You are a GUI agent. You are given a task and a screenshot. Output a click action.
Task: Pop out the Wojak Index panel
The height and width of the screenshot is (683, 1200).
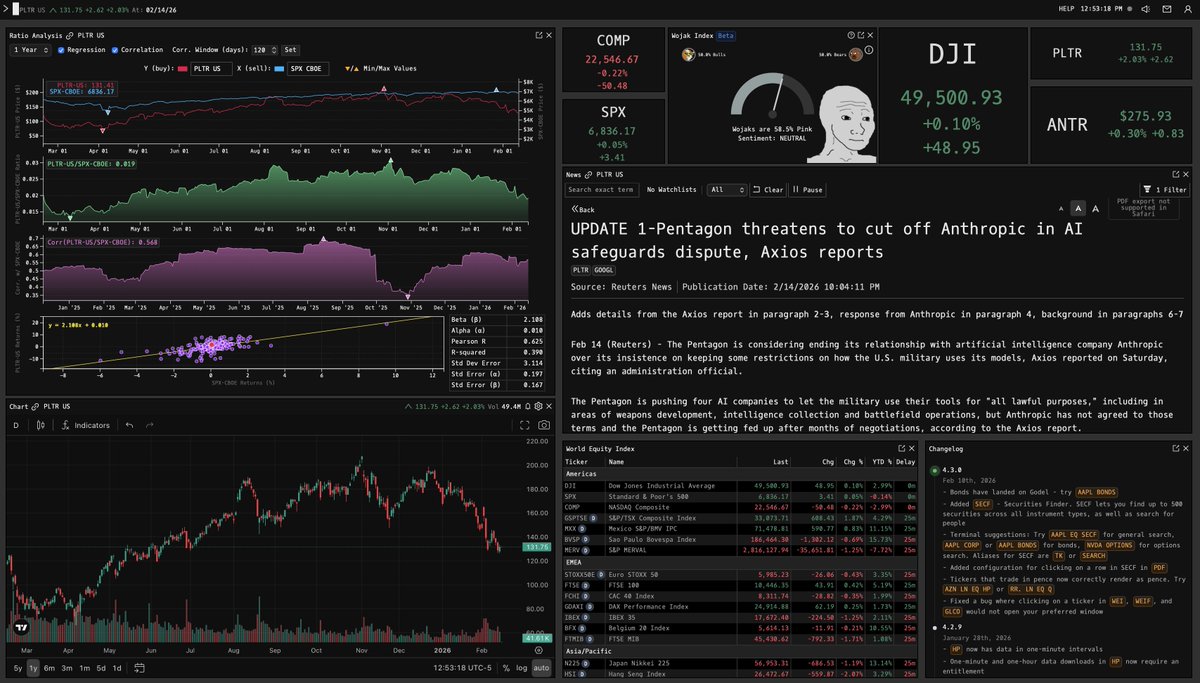863,35
